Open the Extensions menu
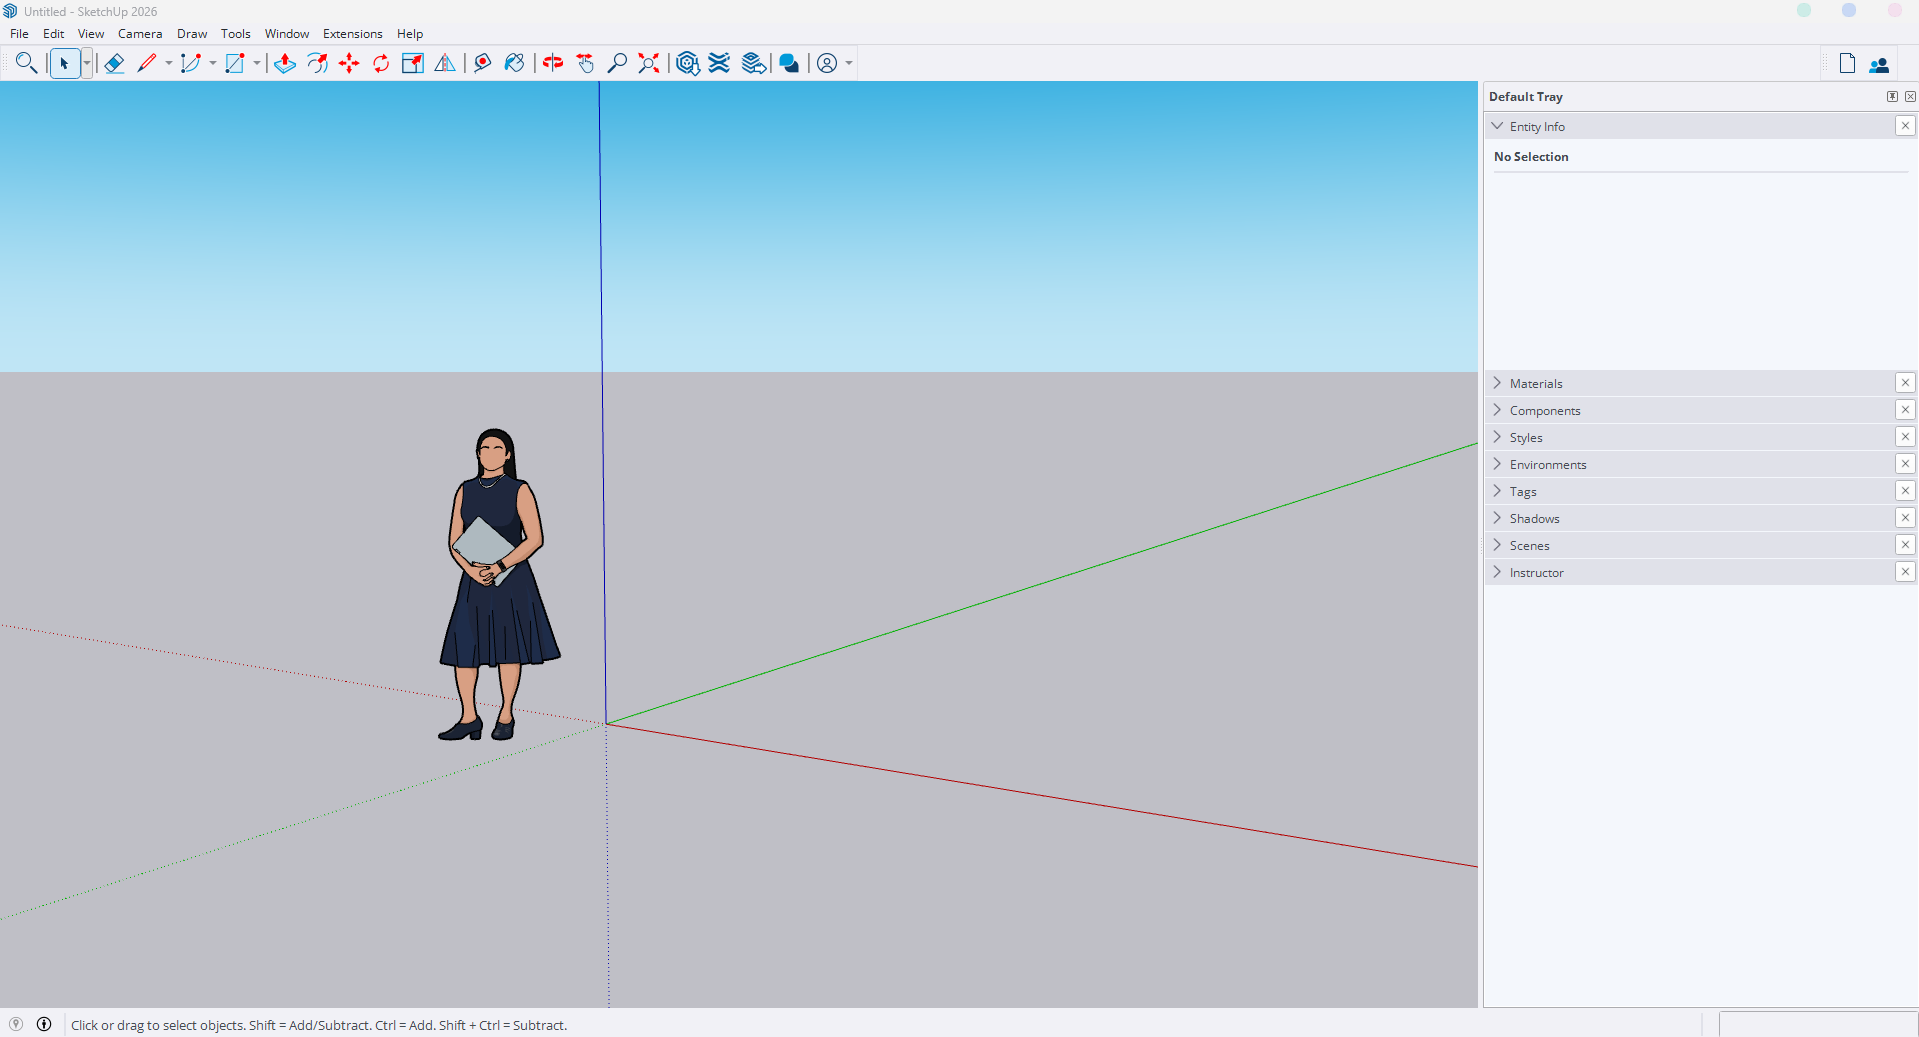The width and height of the screenshot is (1919, 1037). coord(352,34)
